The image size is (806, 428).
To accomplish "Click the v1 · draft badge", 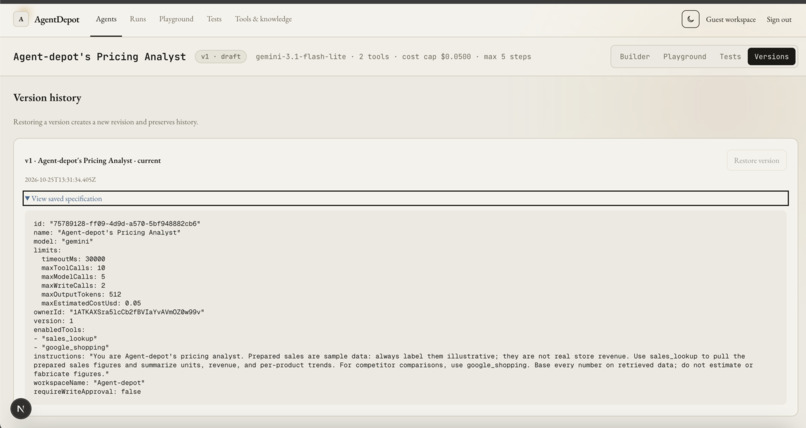I will [221, 57].
